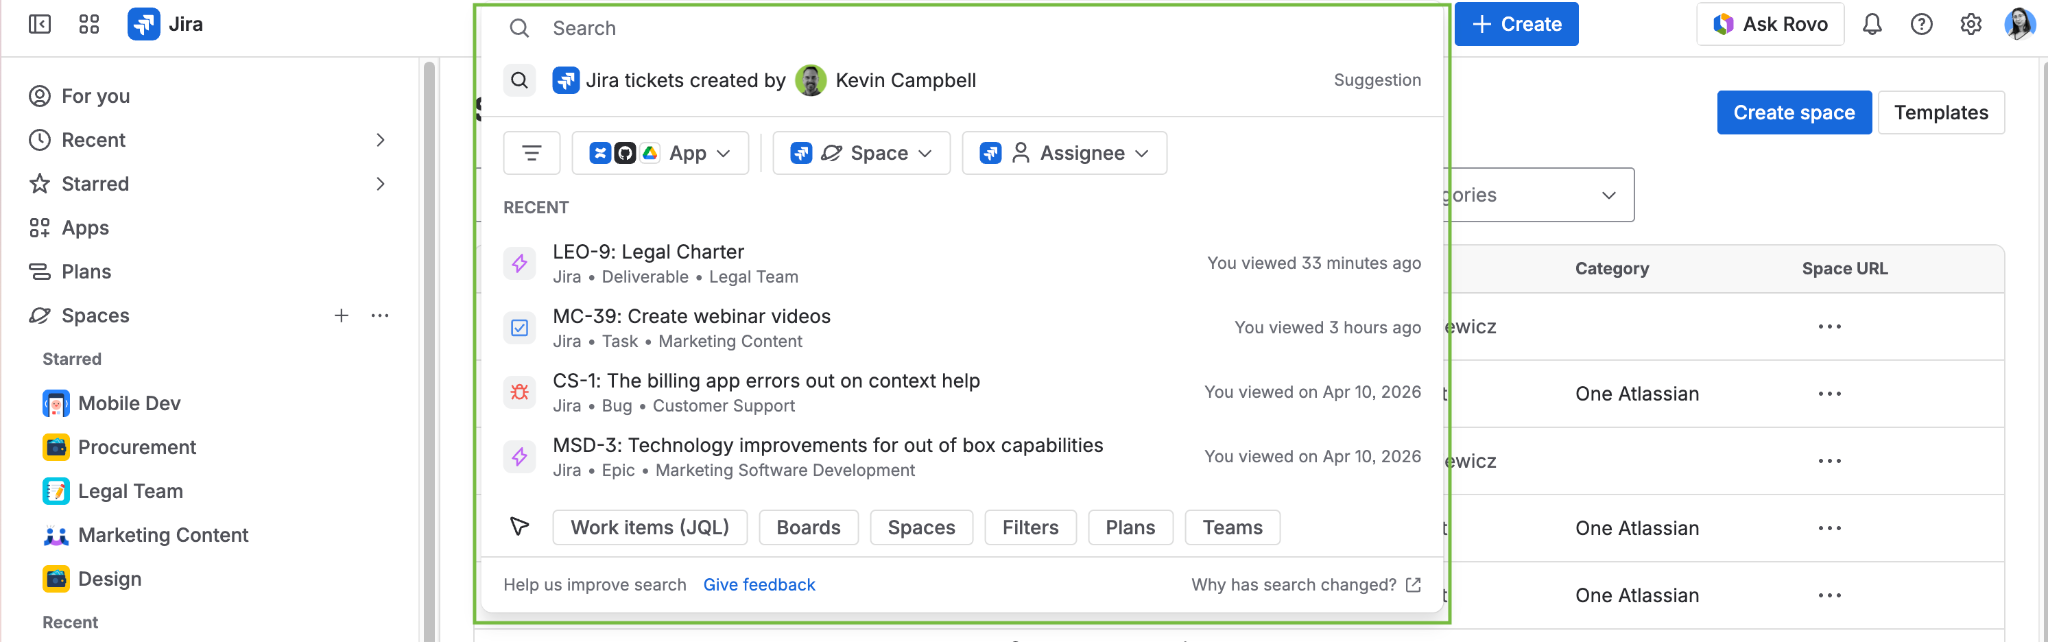Click the LEO-9 deliverable lightning icon
The image size is (2048, 642).
[520, 263]
